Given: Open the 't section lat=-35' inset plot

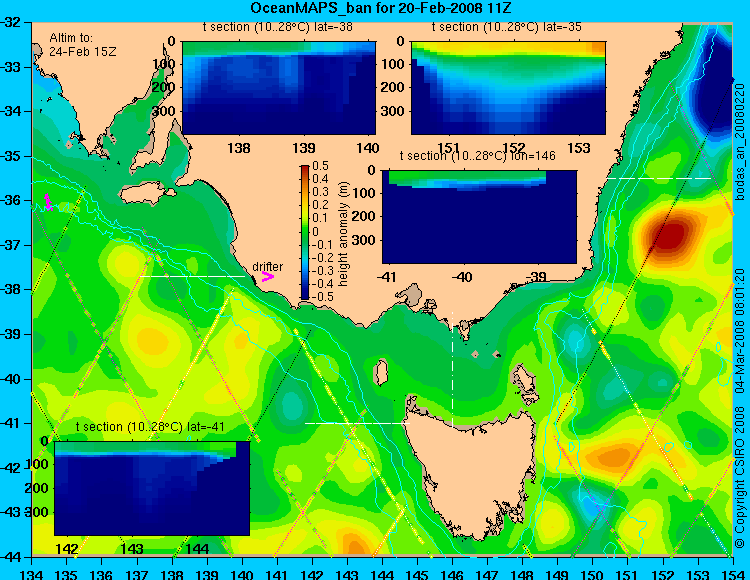Looking at the screenshot, I should (508, 88).
